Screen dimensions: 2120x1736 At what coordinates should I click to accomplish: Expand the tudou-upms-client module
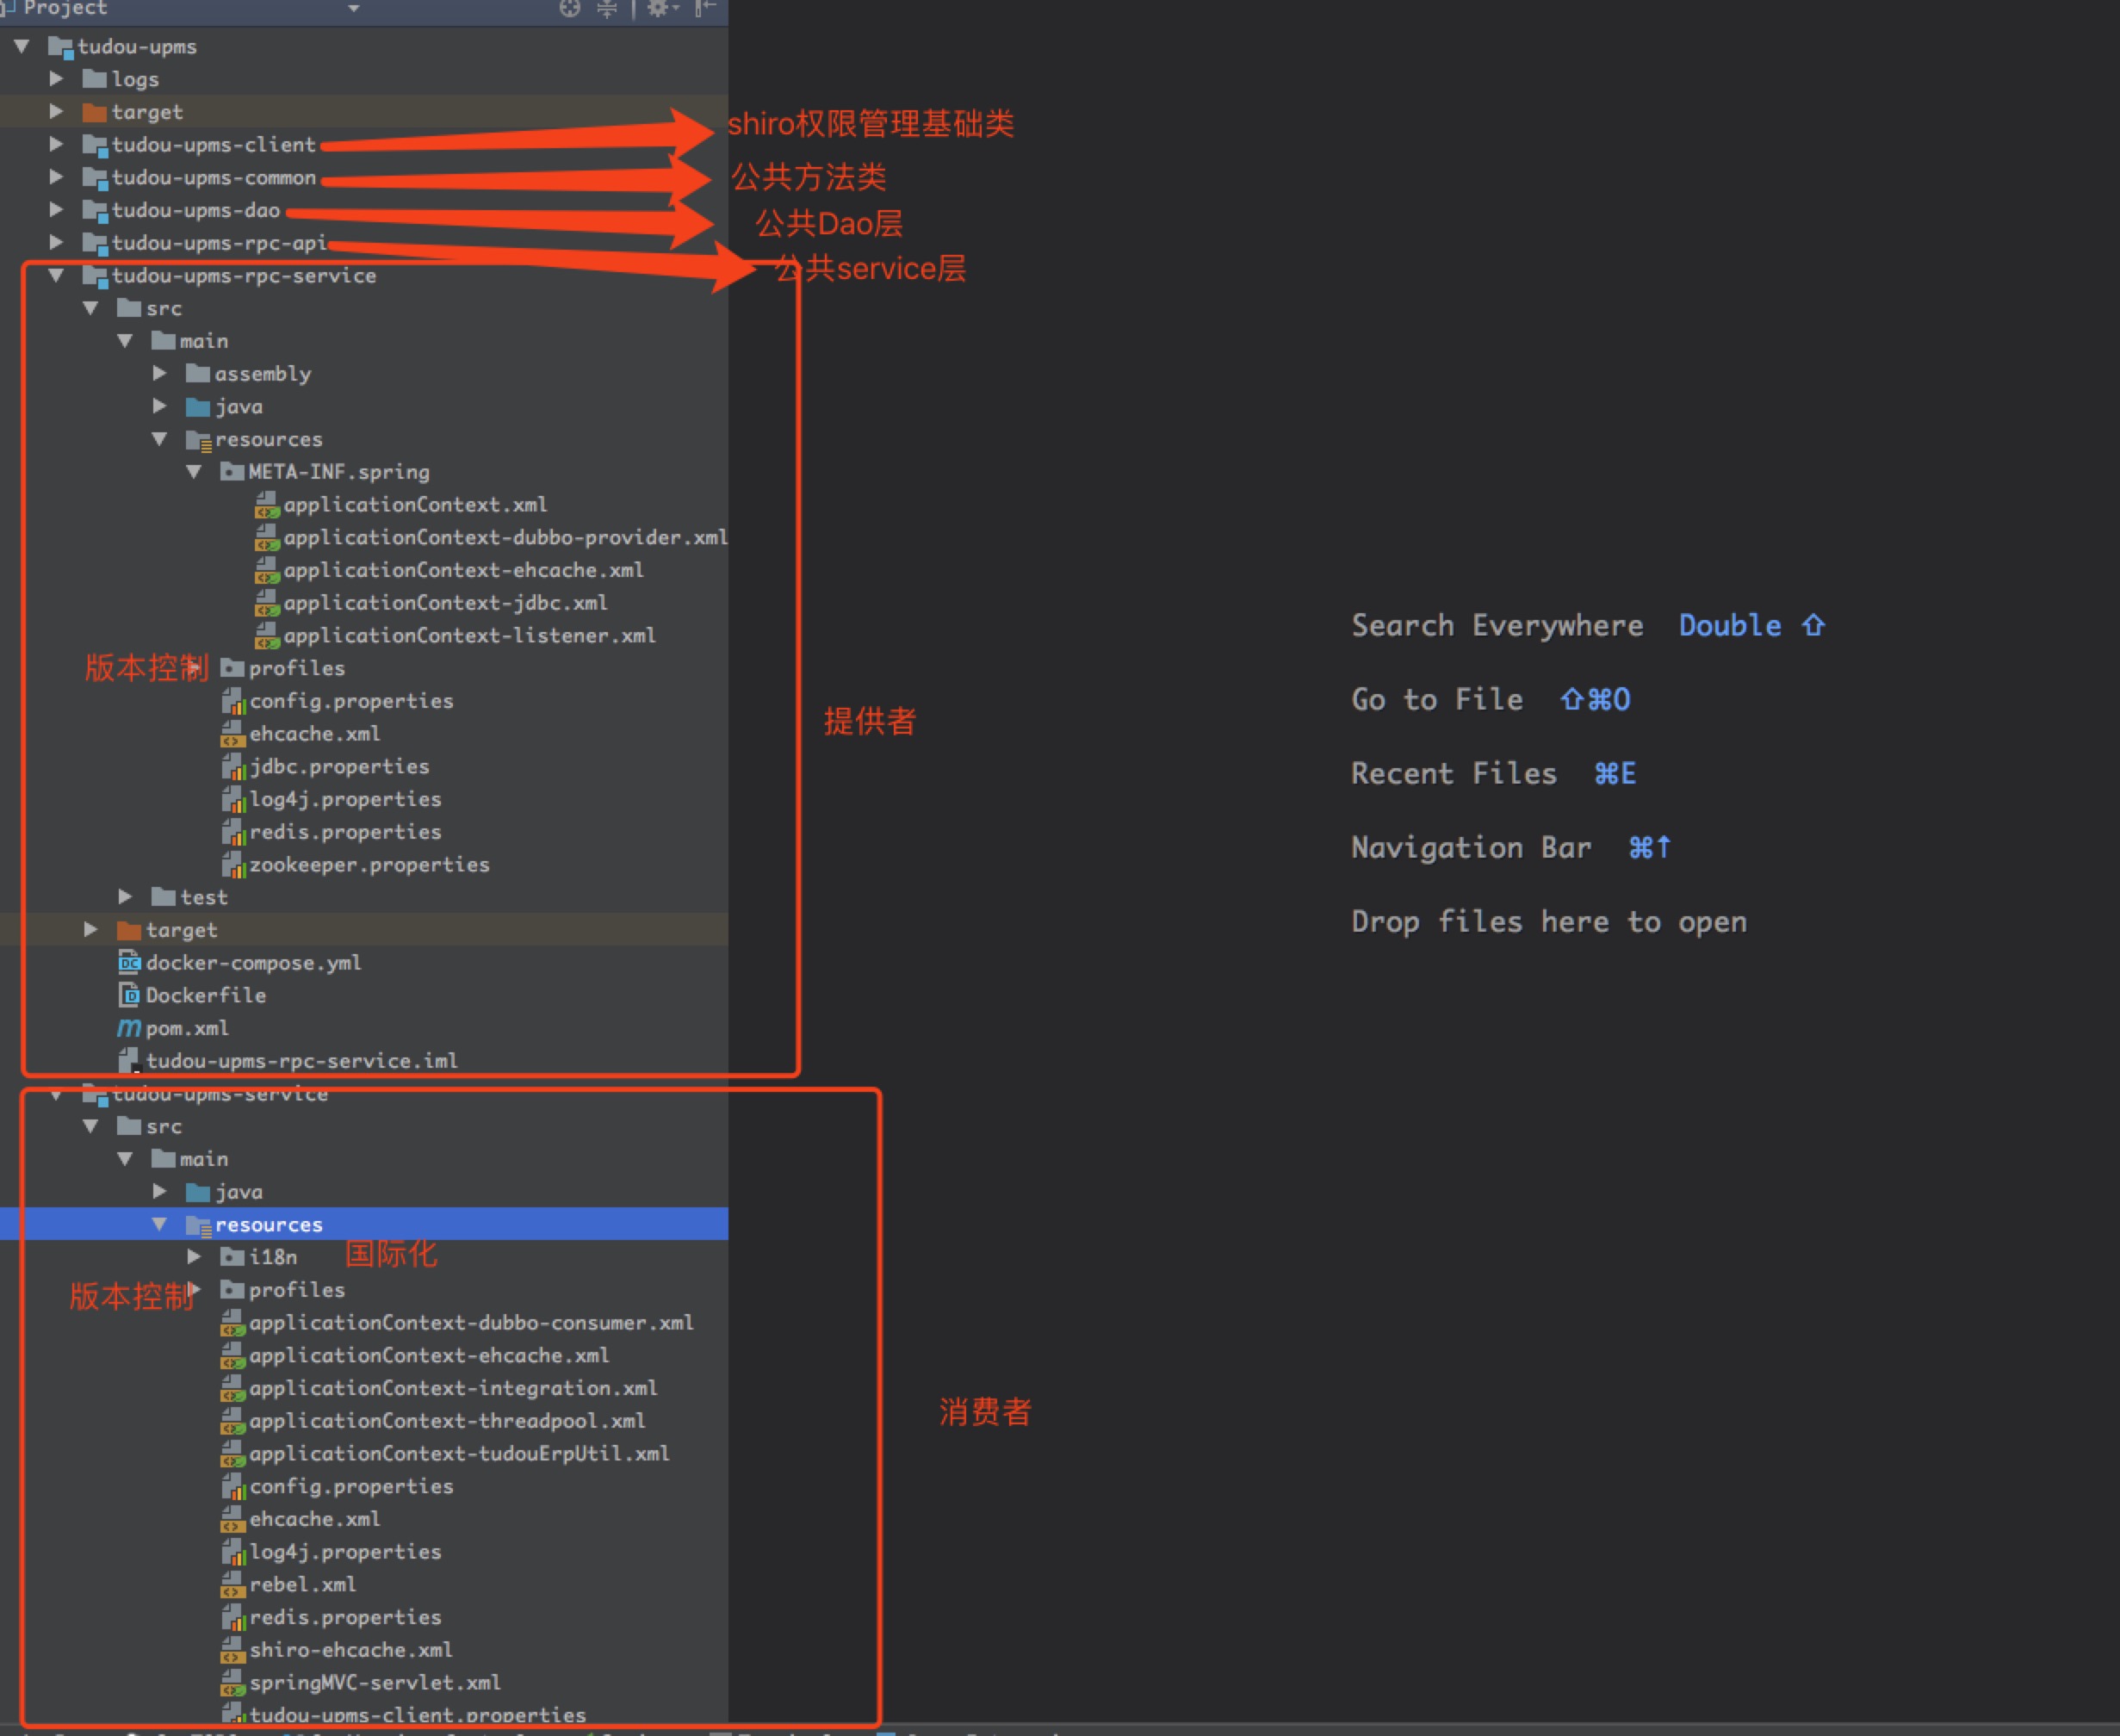pyautogui.click(x=57, y=144)
